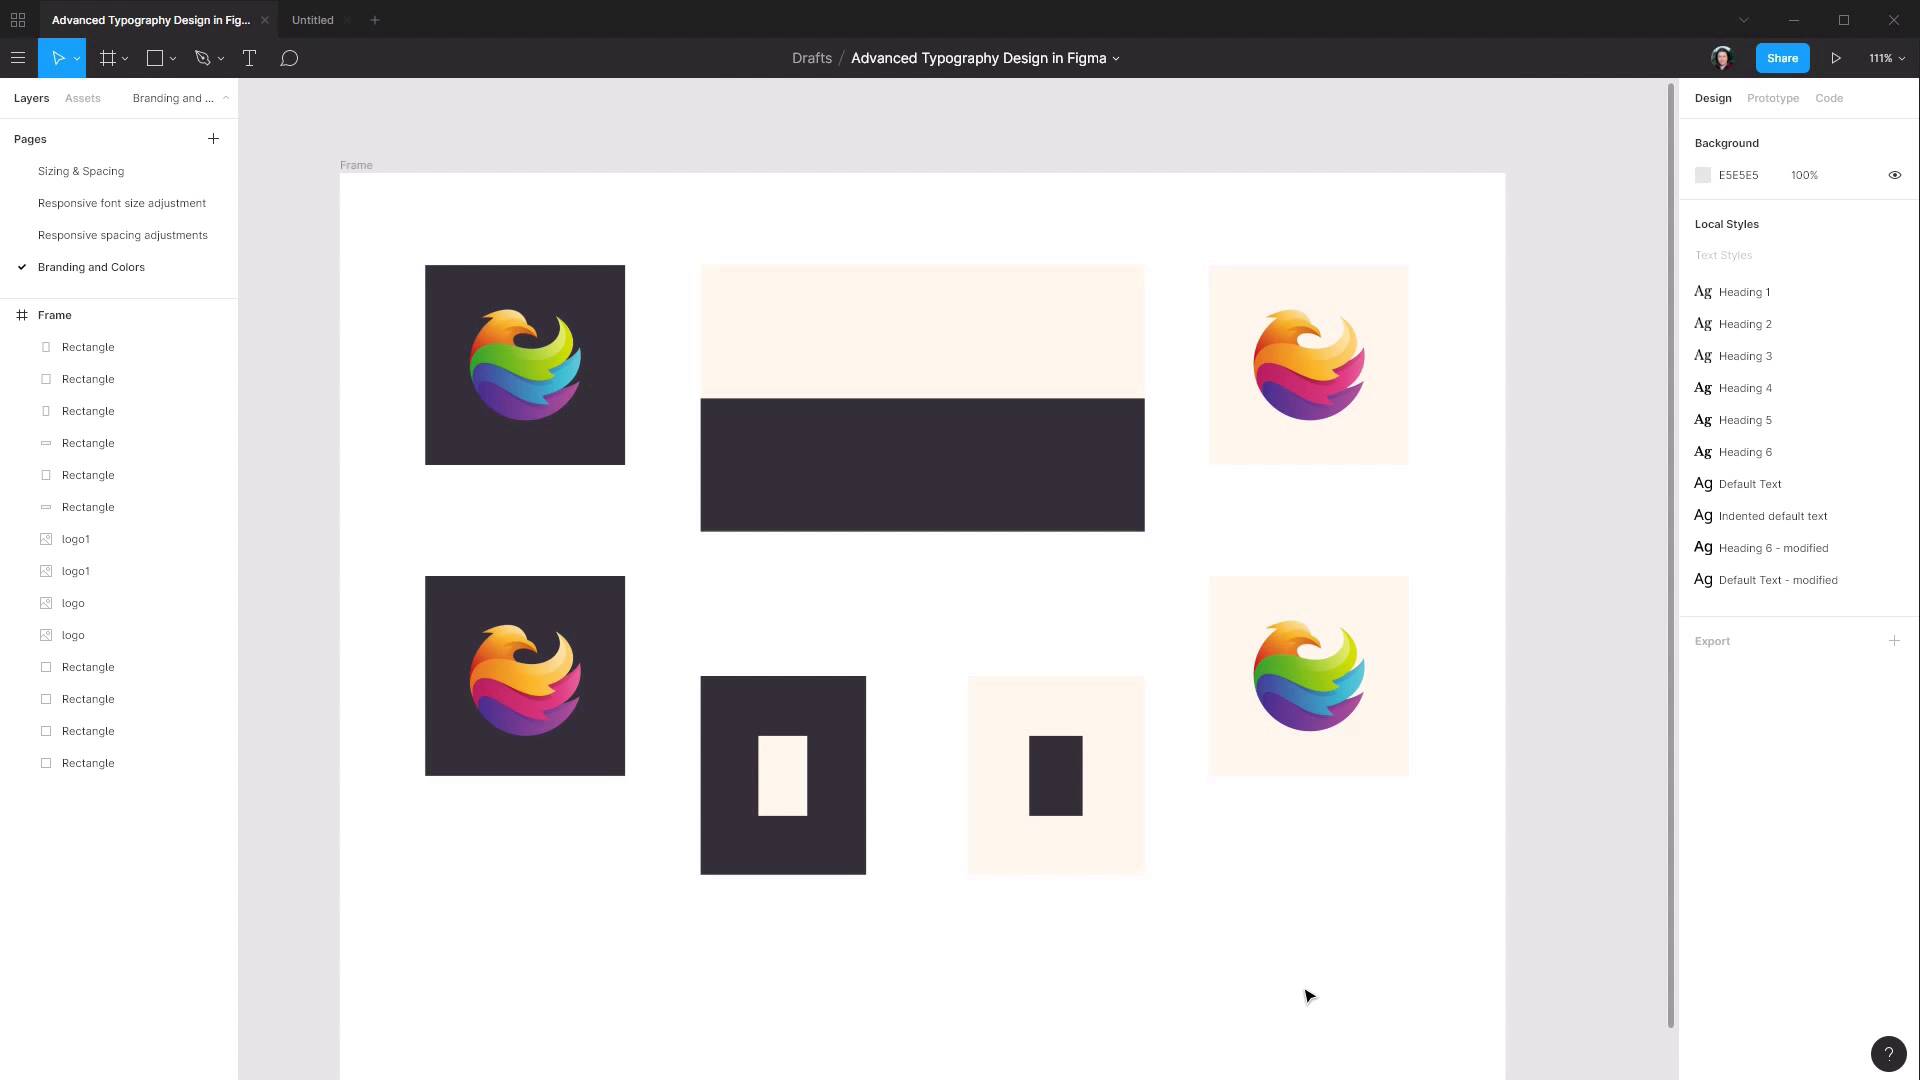Click the user avatar in the toolbar

tap(1722, 57)
